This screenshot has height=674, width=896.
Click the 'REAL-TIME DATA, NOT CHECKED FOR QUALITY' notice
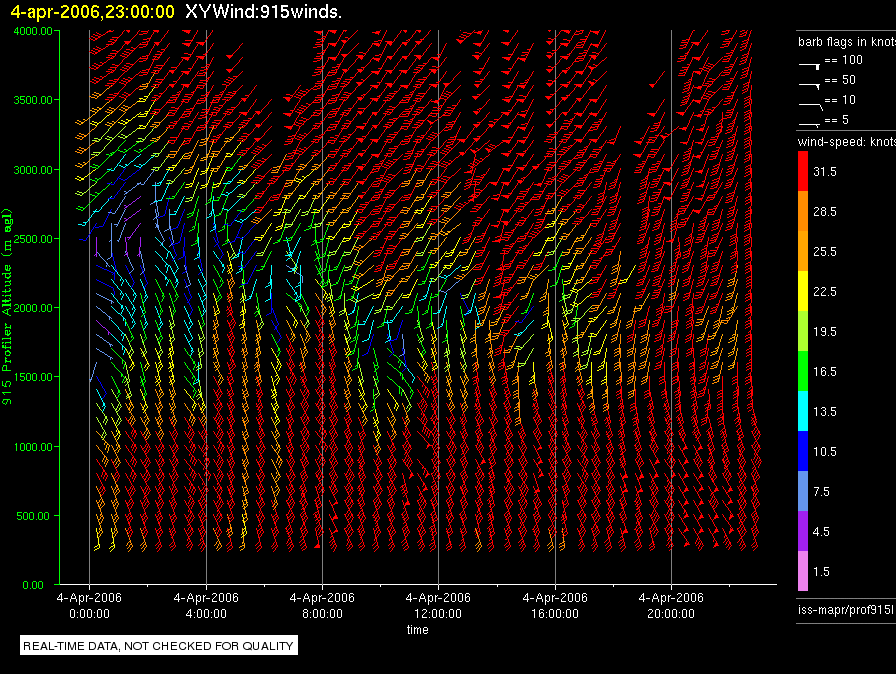click(x=159, y=646)
